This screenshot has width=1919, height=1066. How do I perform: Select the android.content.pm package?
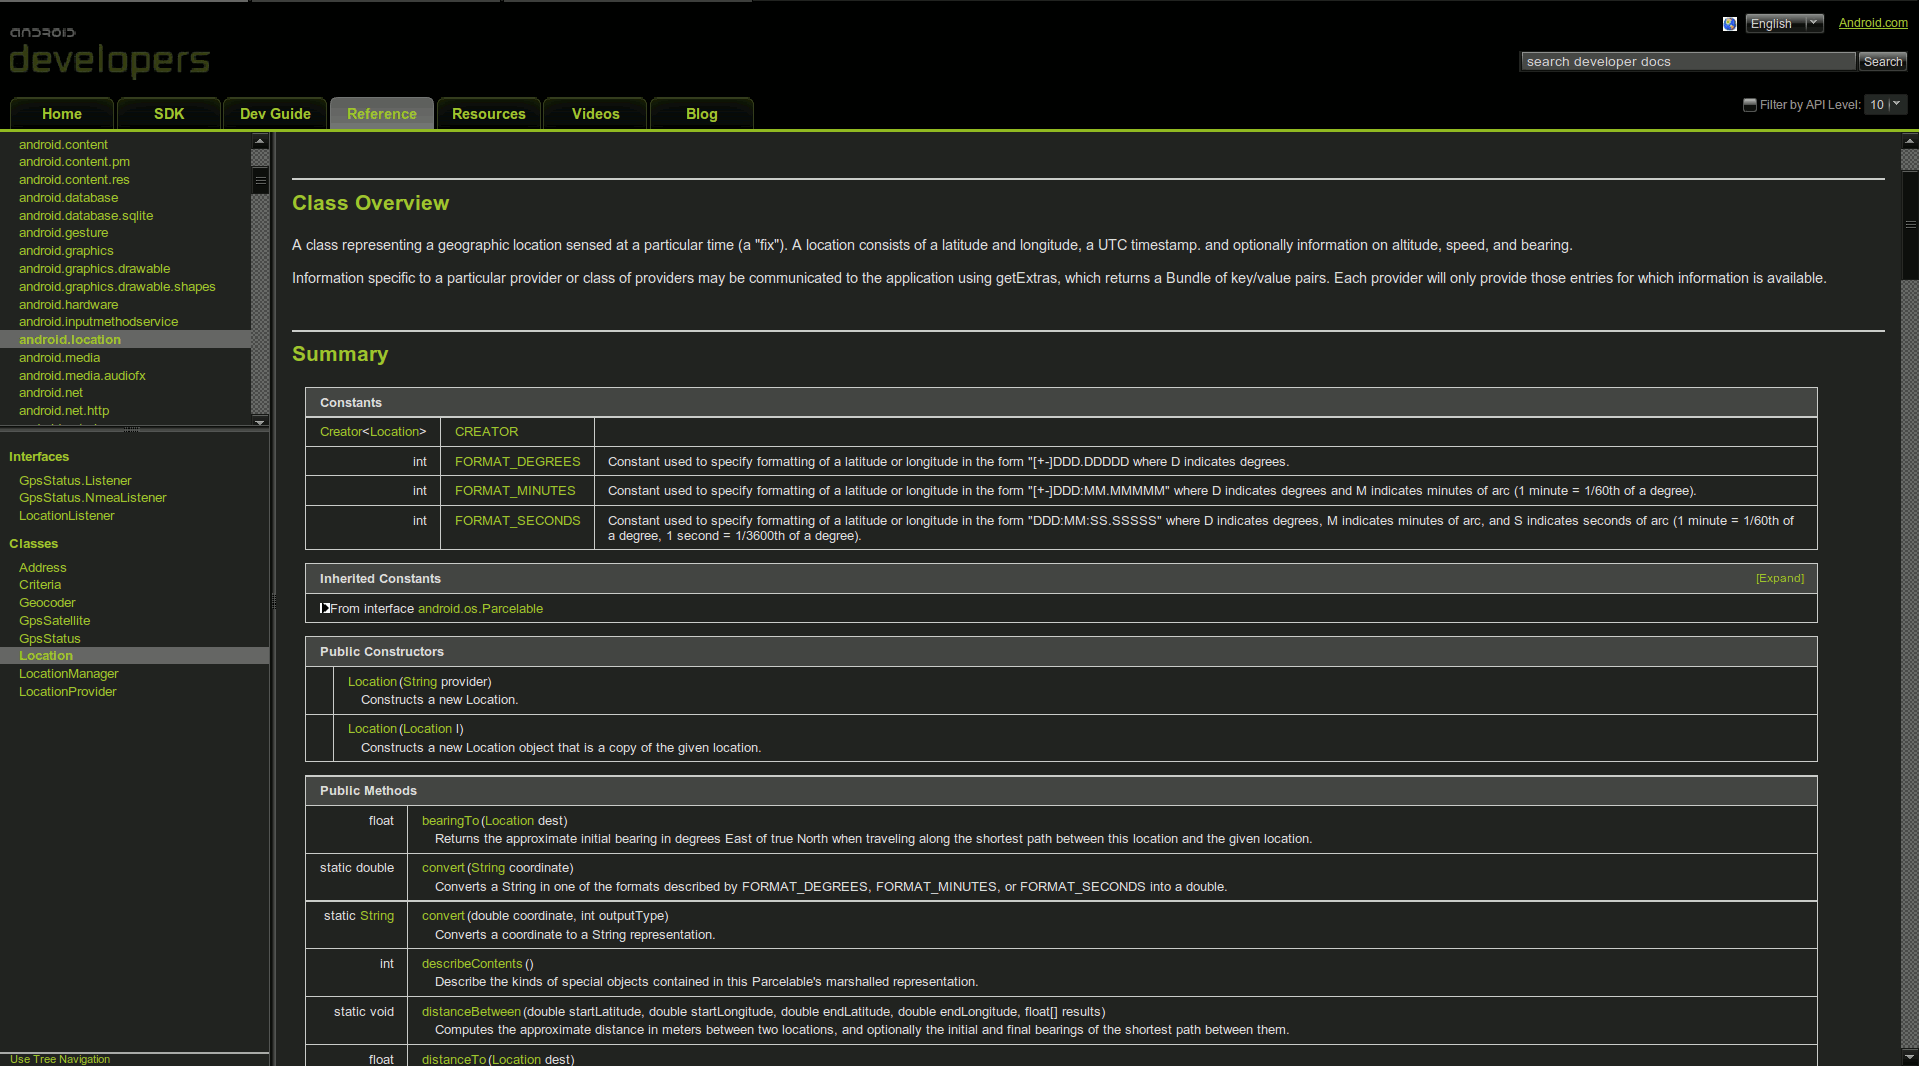tap(74, 162)
